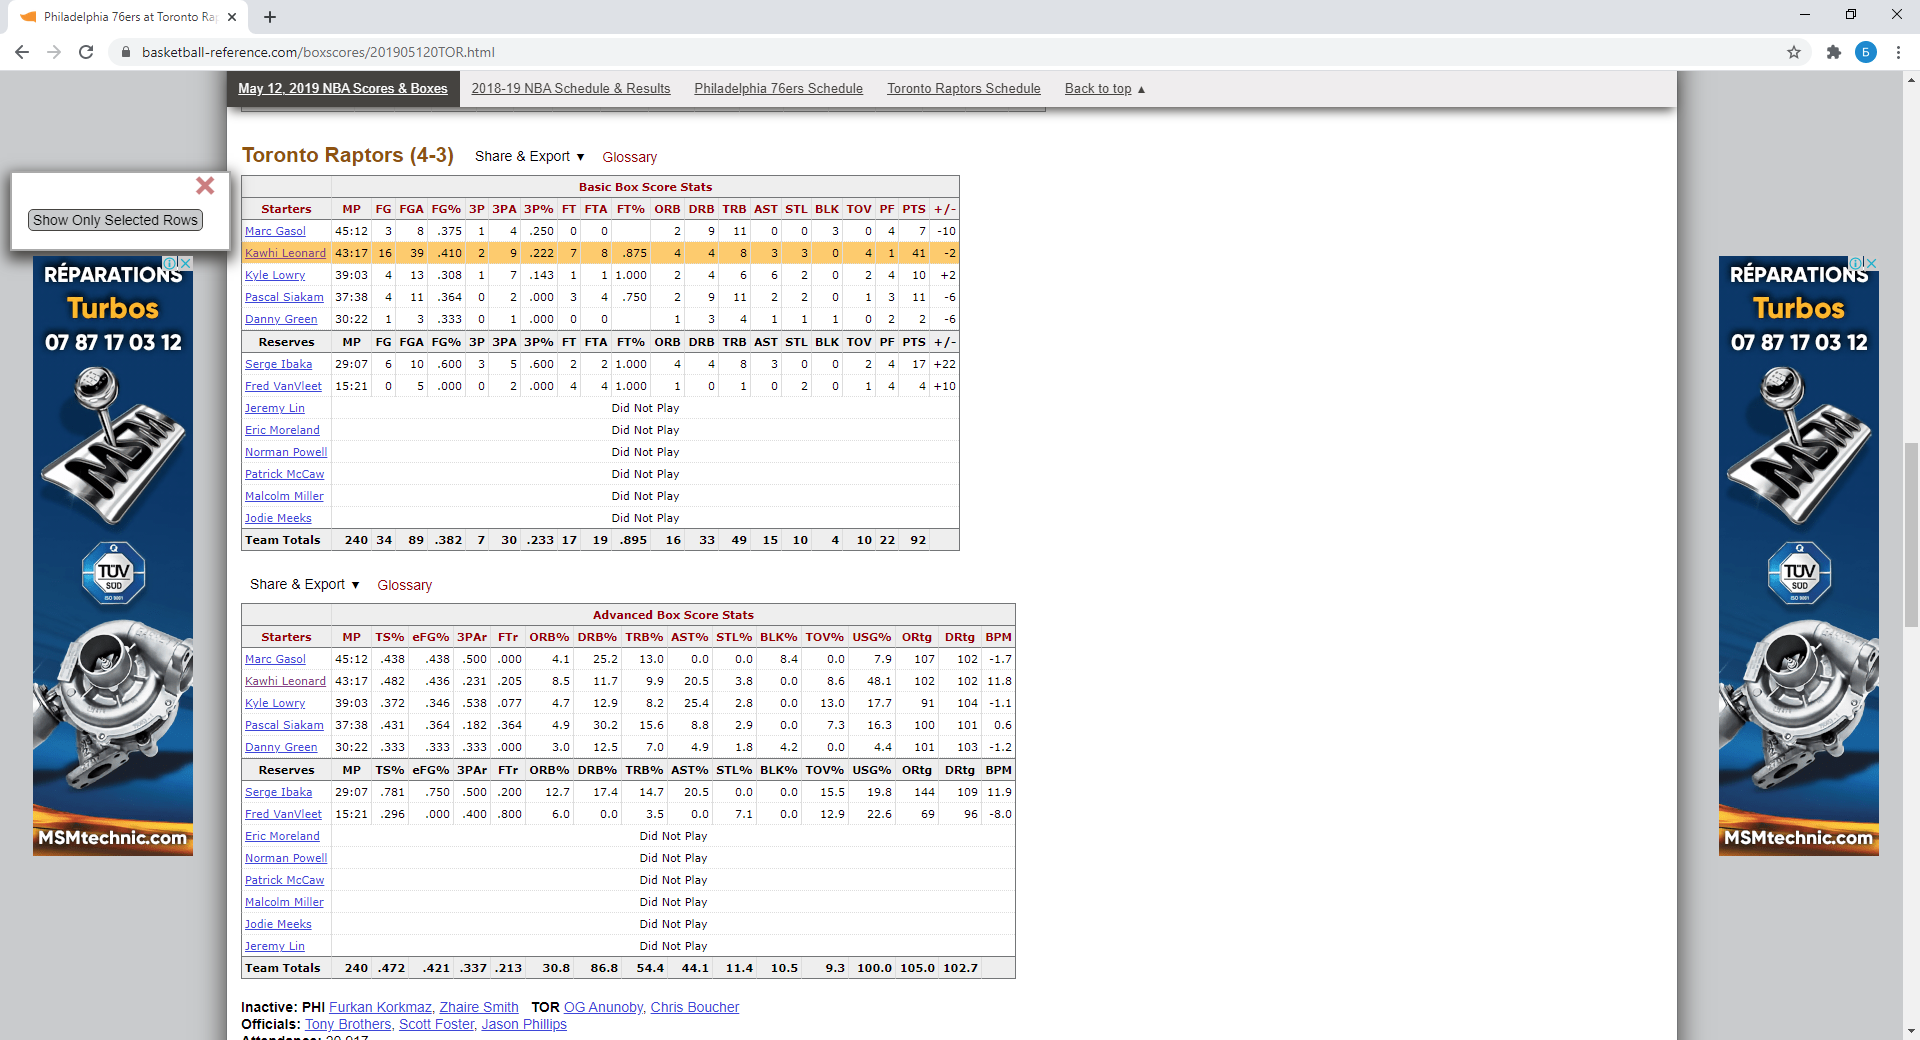Expand Share & Export for advanced box score
Image resolution: width=1920 pixels, height=1040 pixels.
[x=304, y=584]
